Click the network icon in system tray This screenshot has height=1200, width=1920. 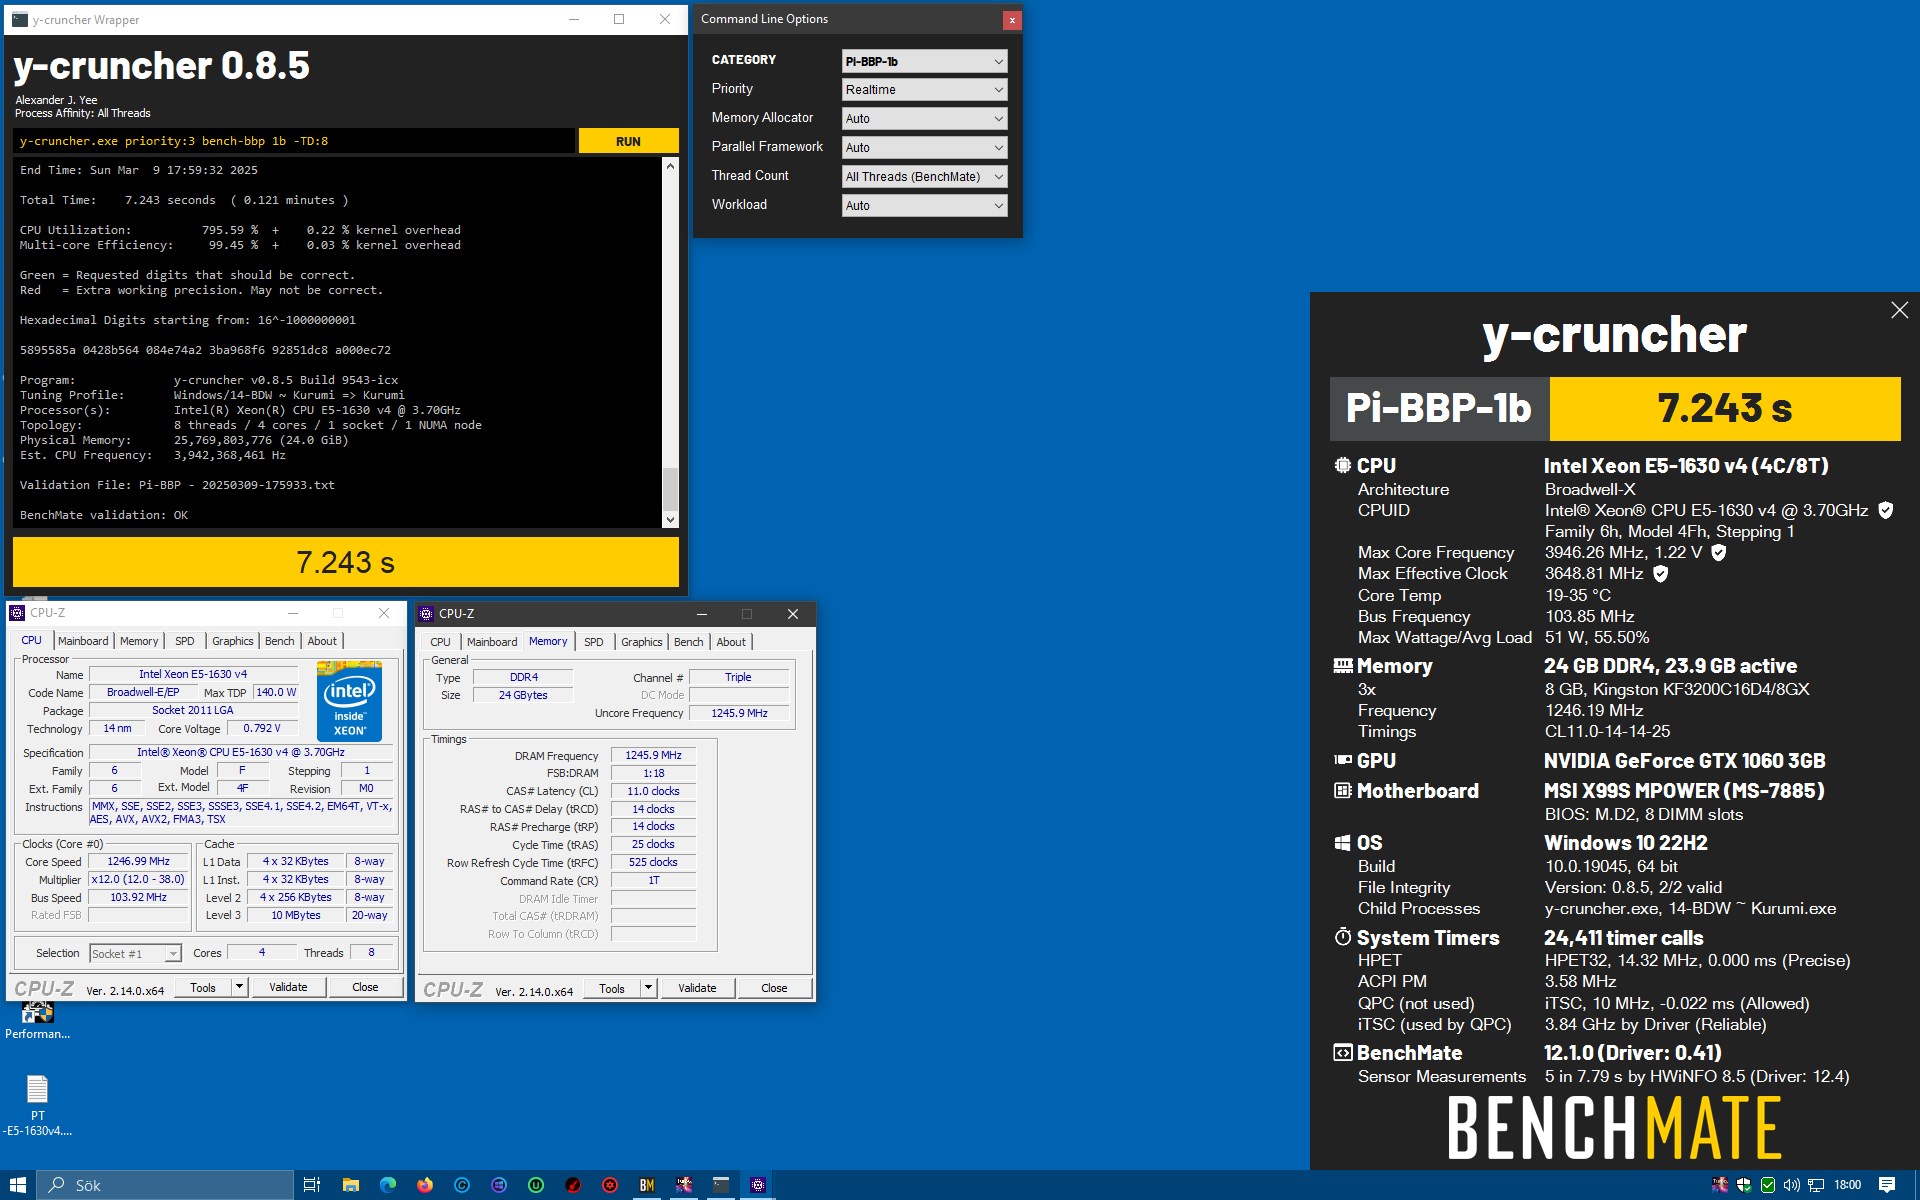pos(1816,1185)
